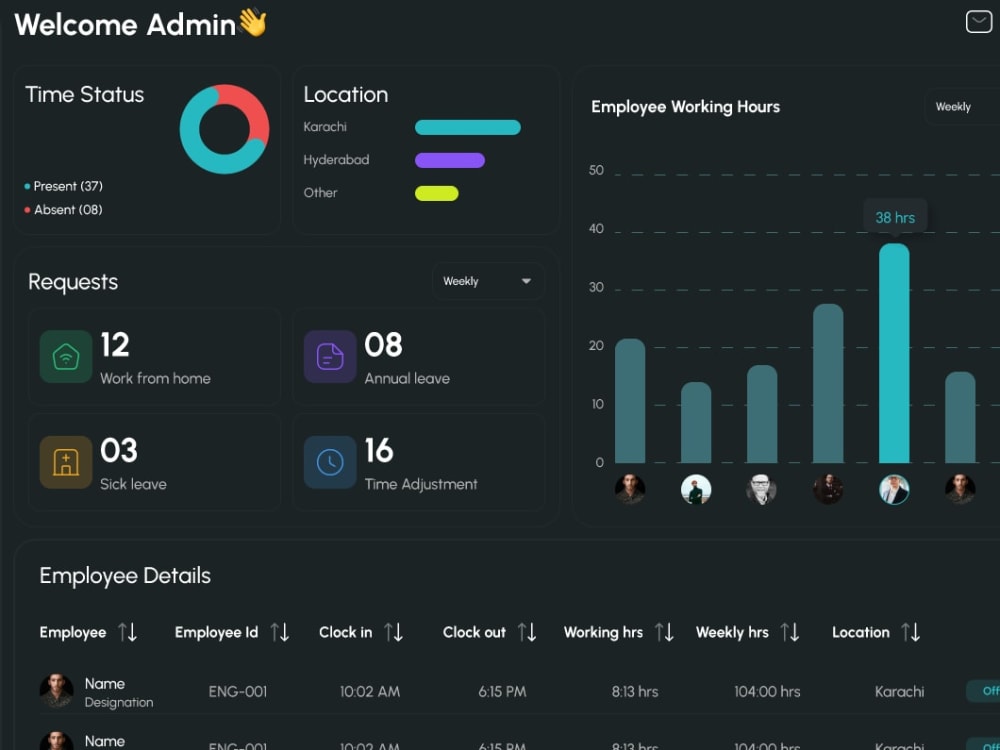This screenshot has width=1000, height=750.
Task: Select the highlighted avatar under 38 hrs bar
Action: coord(894,490)
